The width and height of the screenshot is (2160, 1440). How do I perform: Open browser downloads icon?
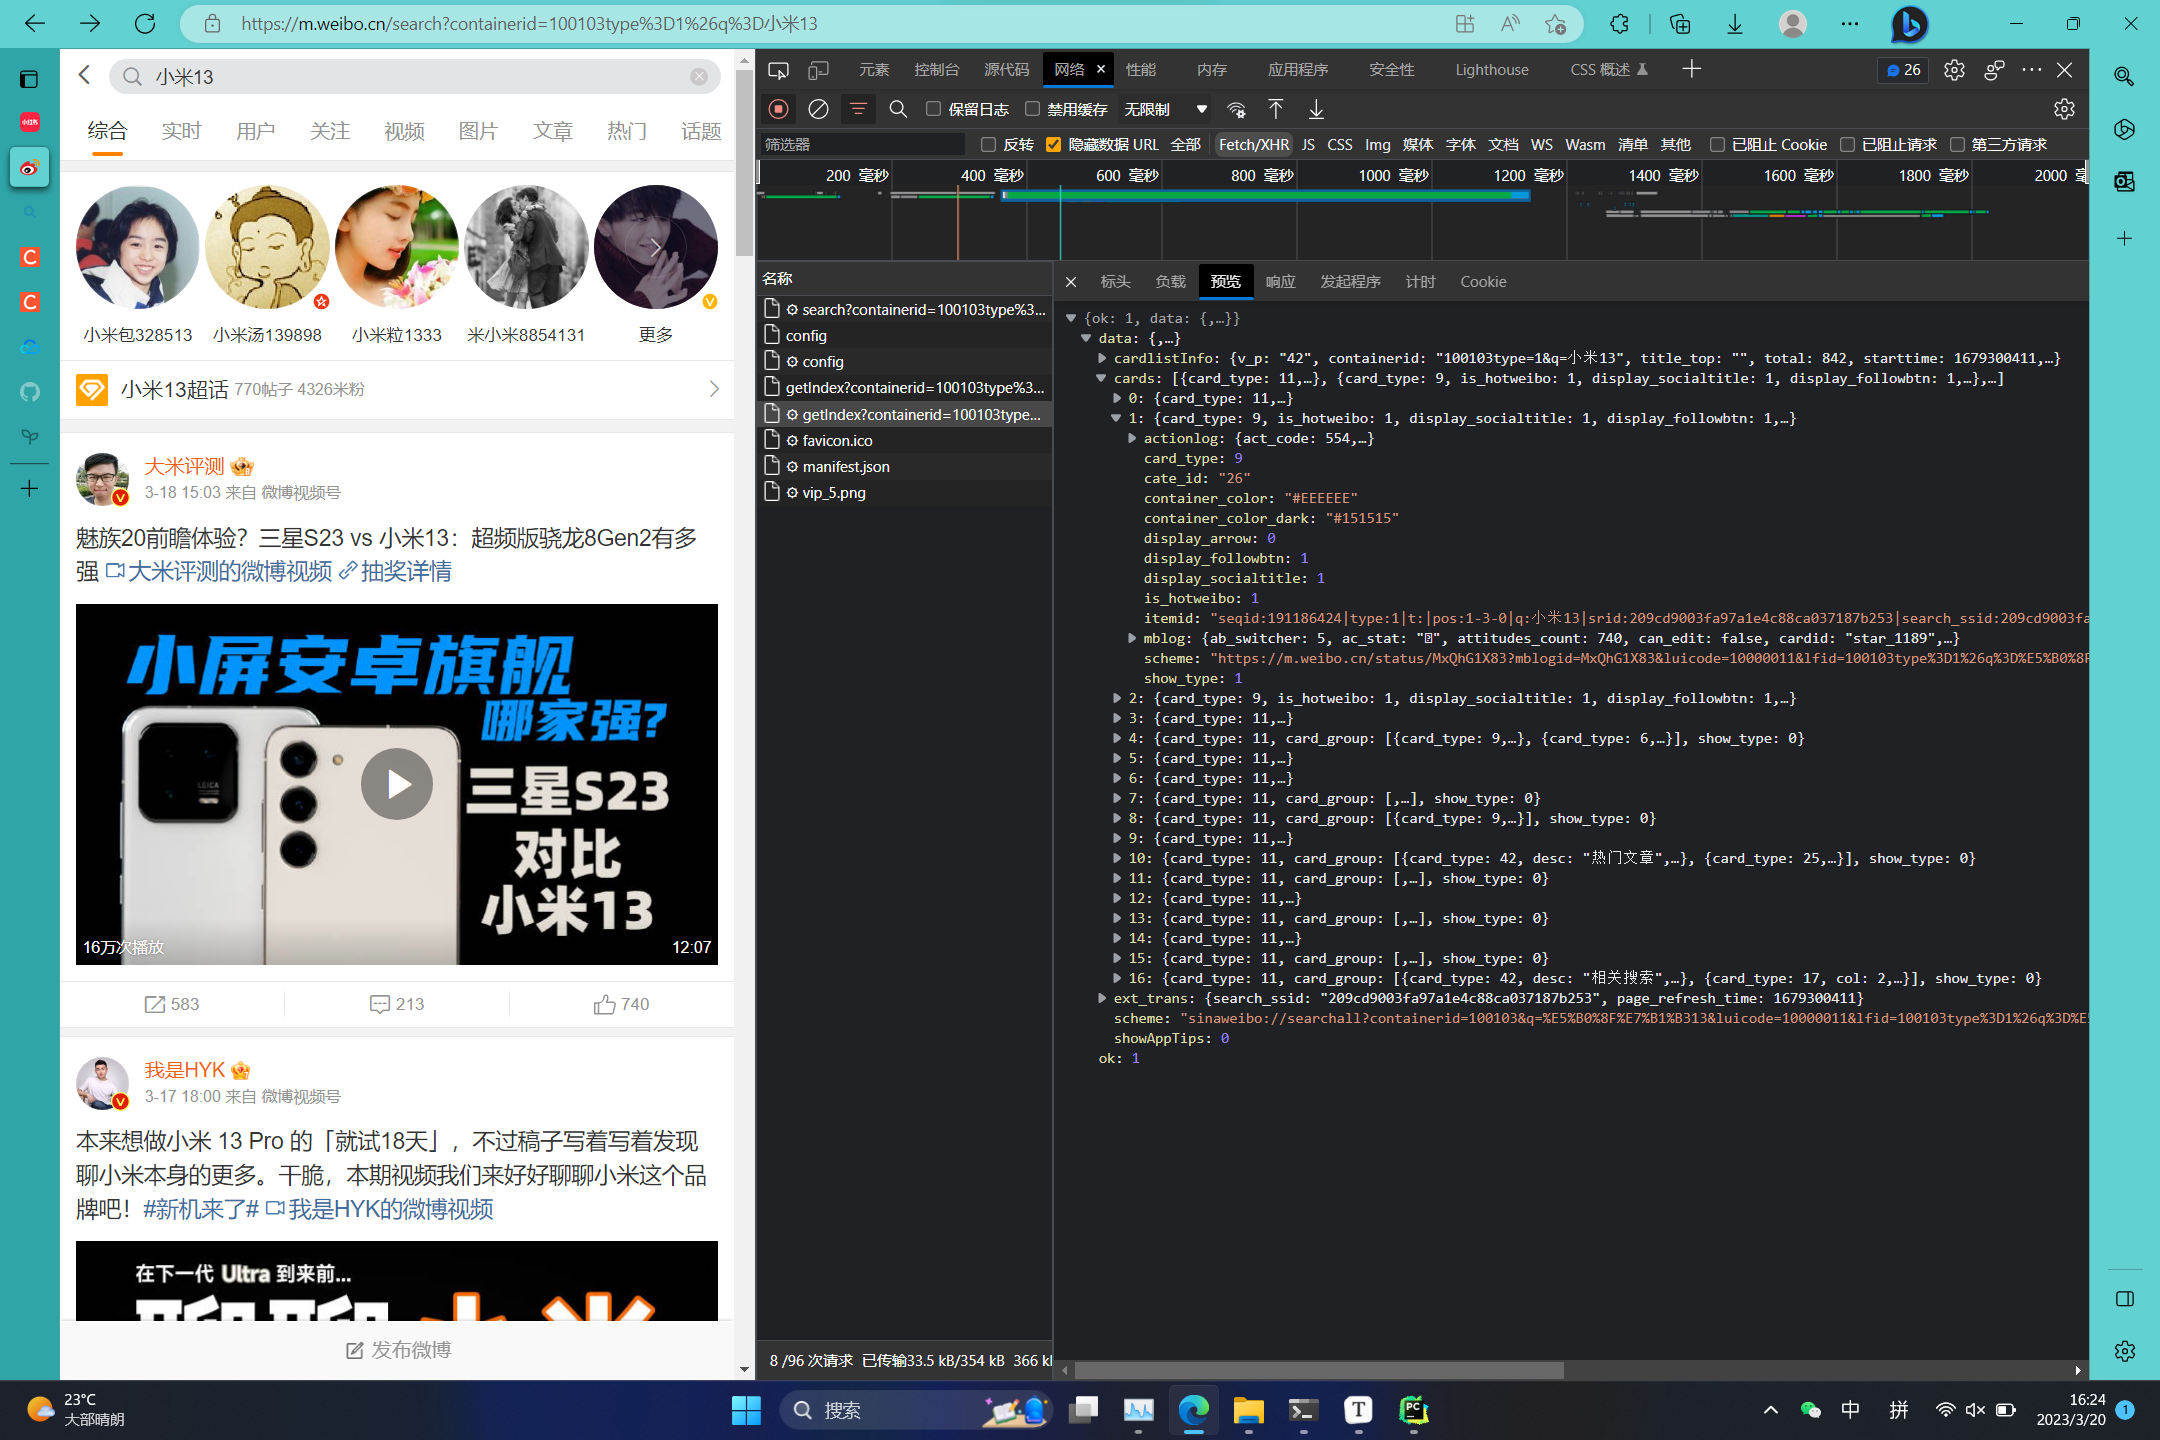[1735, 24]
